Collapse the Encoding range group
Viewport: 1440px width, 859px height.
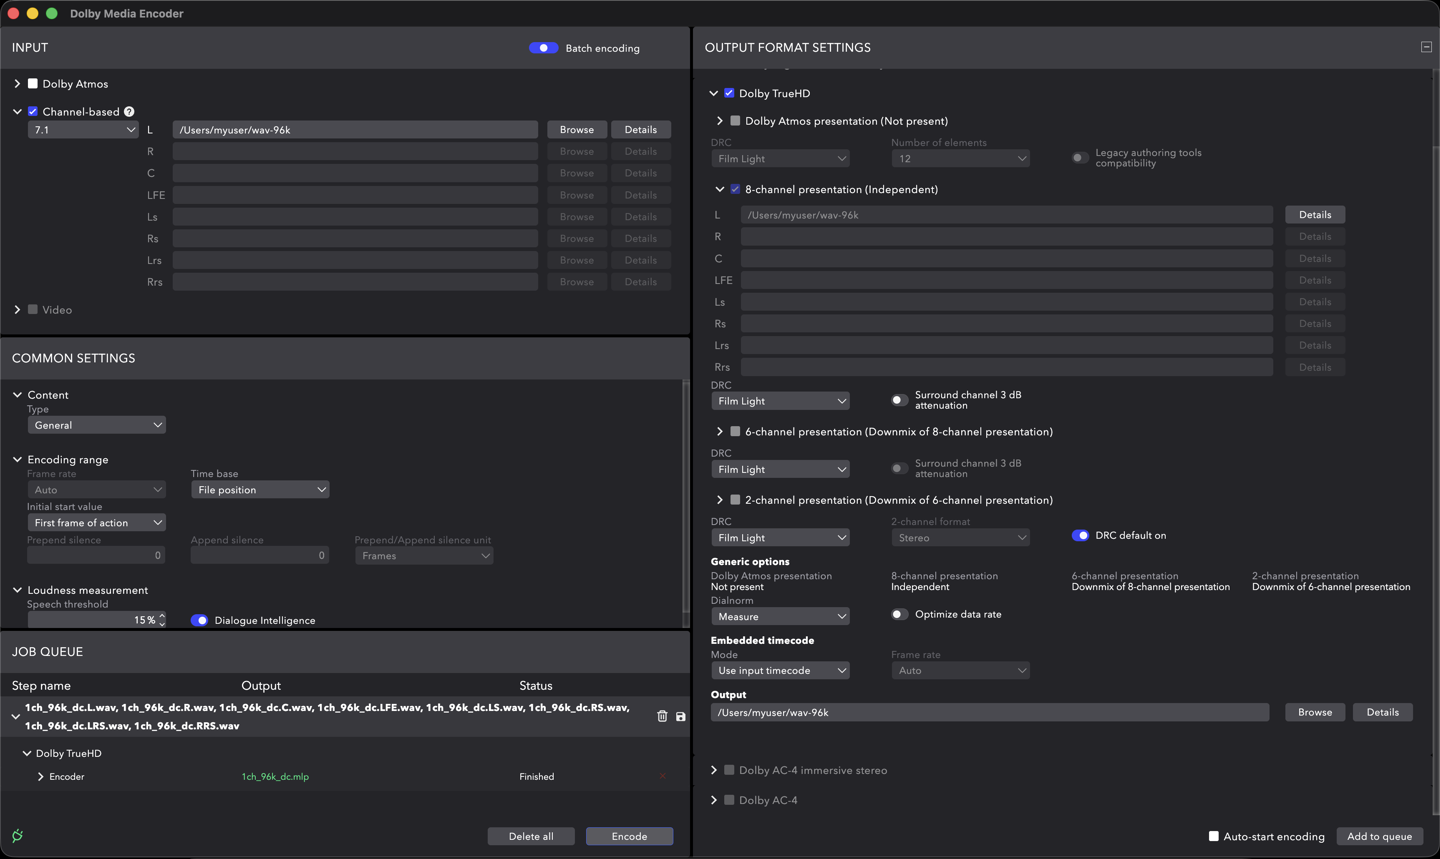coord(17,460)
